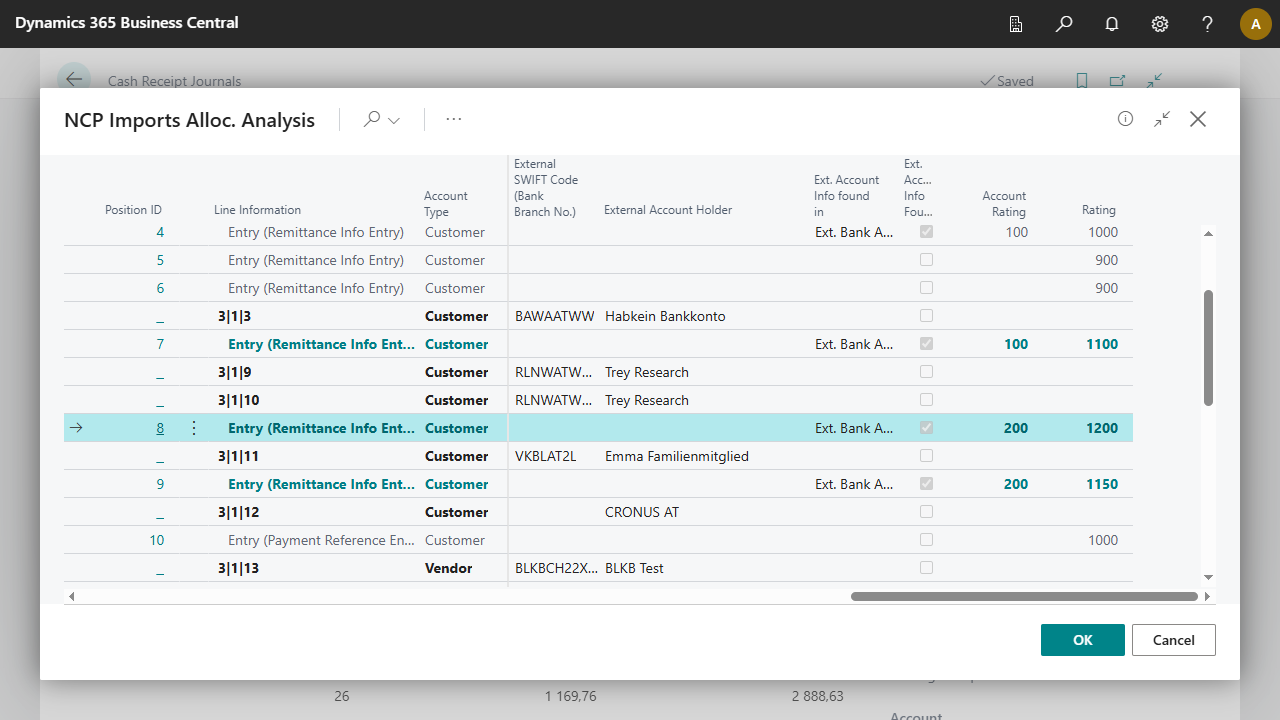This screenshot has height=720, width=1280.
Task: Open Position ID 10 link
Action: click(157, 540)
